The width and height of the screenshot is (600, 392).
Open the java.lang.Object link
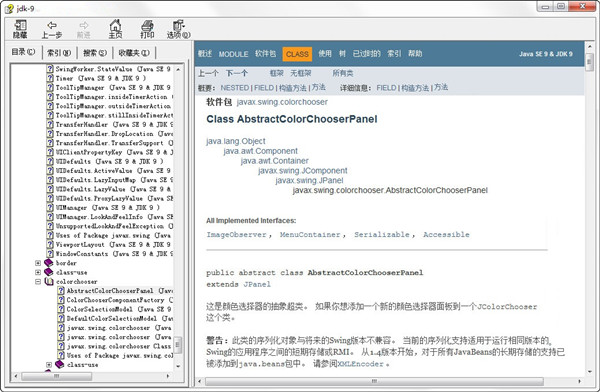236,141
